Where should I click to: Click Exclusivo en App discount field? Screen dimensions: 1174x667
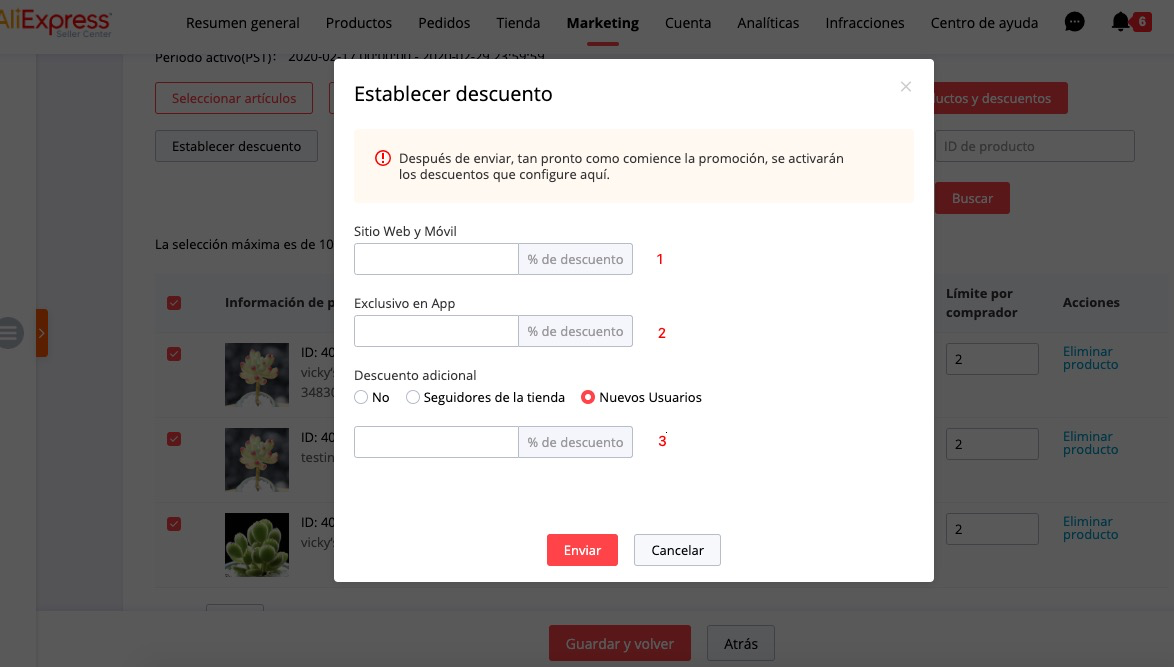[436, 331]
